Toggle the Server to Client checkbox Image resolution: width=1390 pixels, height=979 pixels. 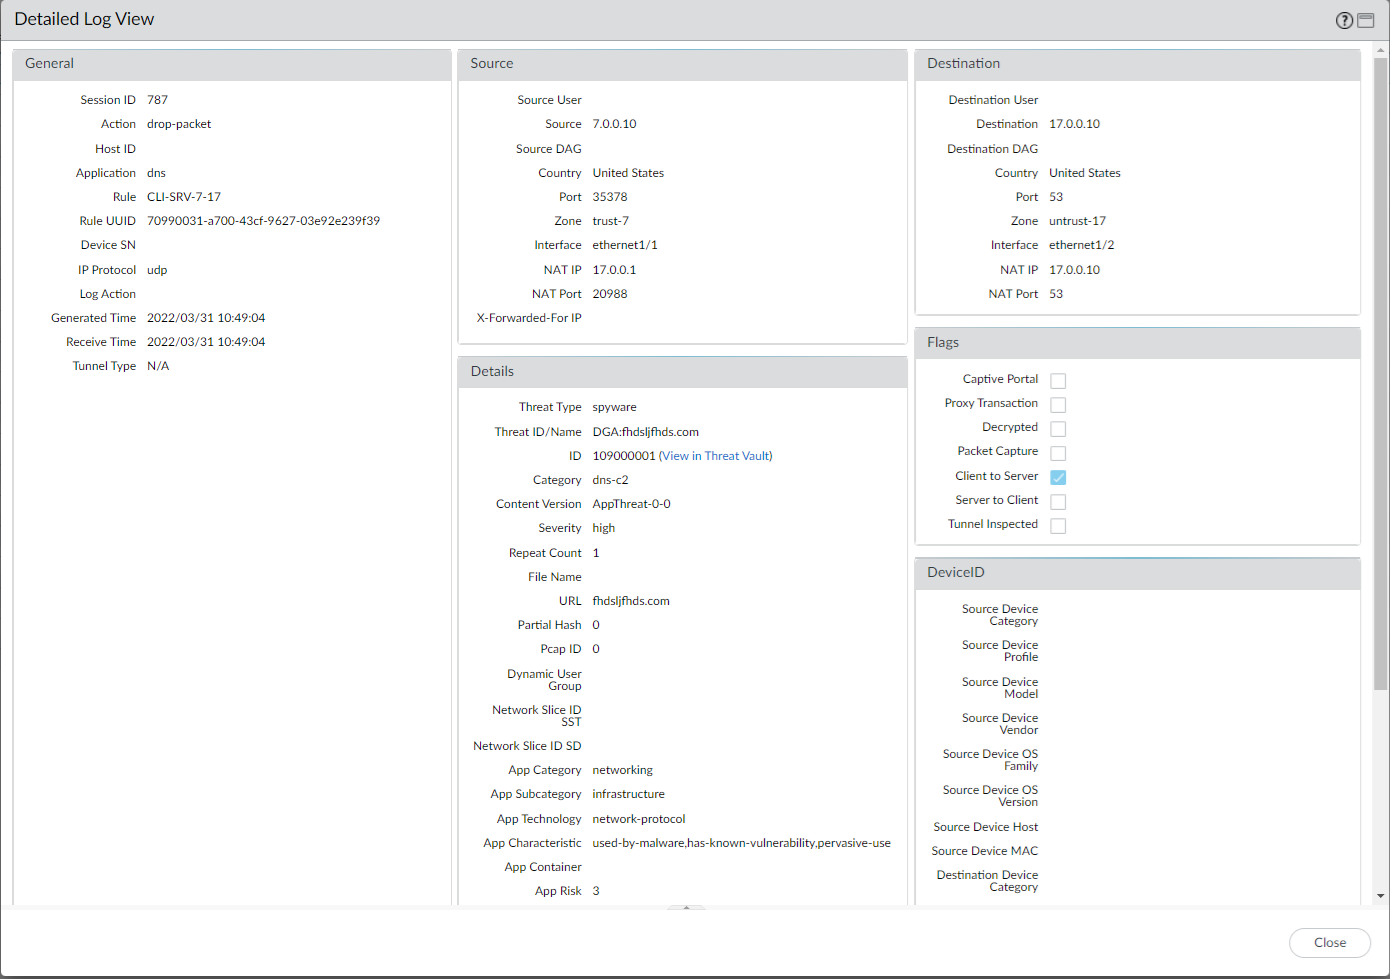pos(1058,502)
